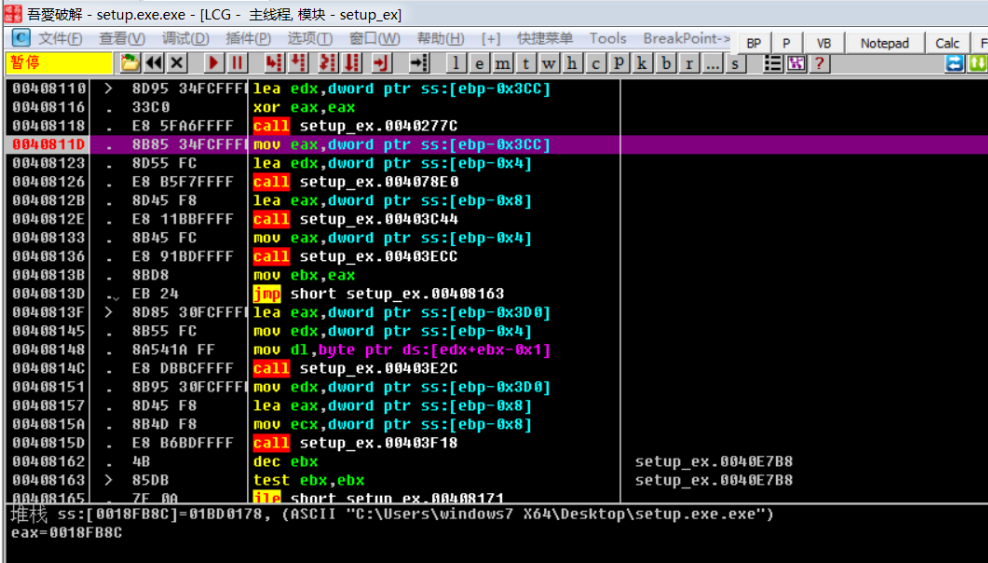Open CPU window with 'c' button
This screenshot has width=988, height=563.
595,64
